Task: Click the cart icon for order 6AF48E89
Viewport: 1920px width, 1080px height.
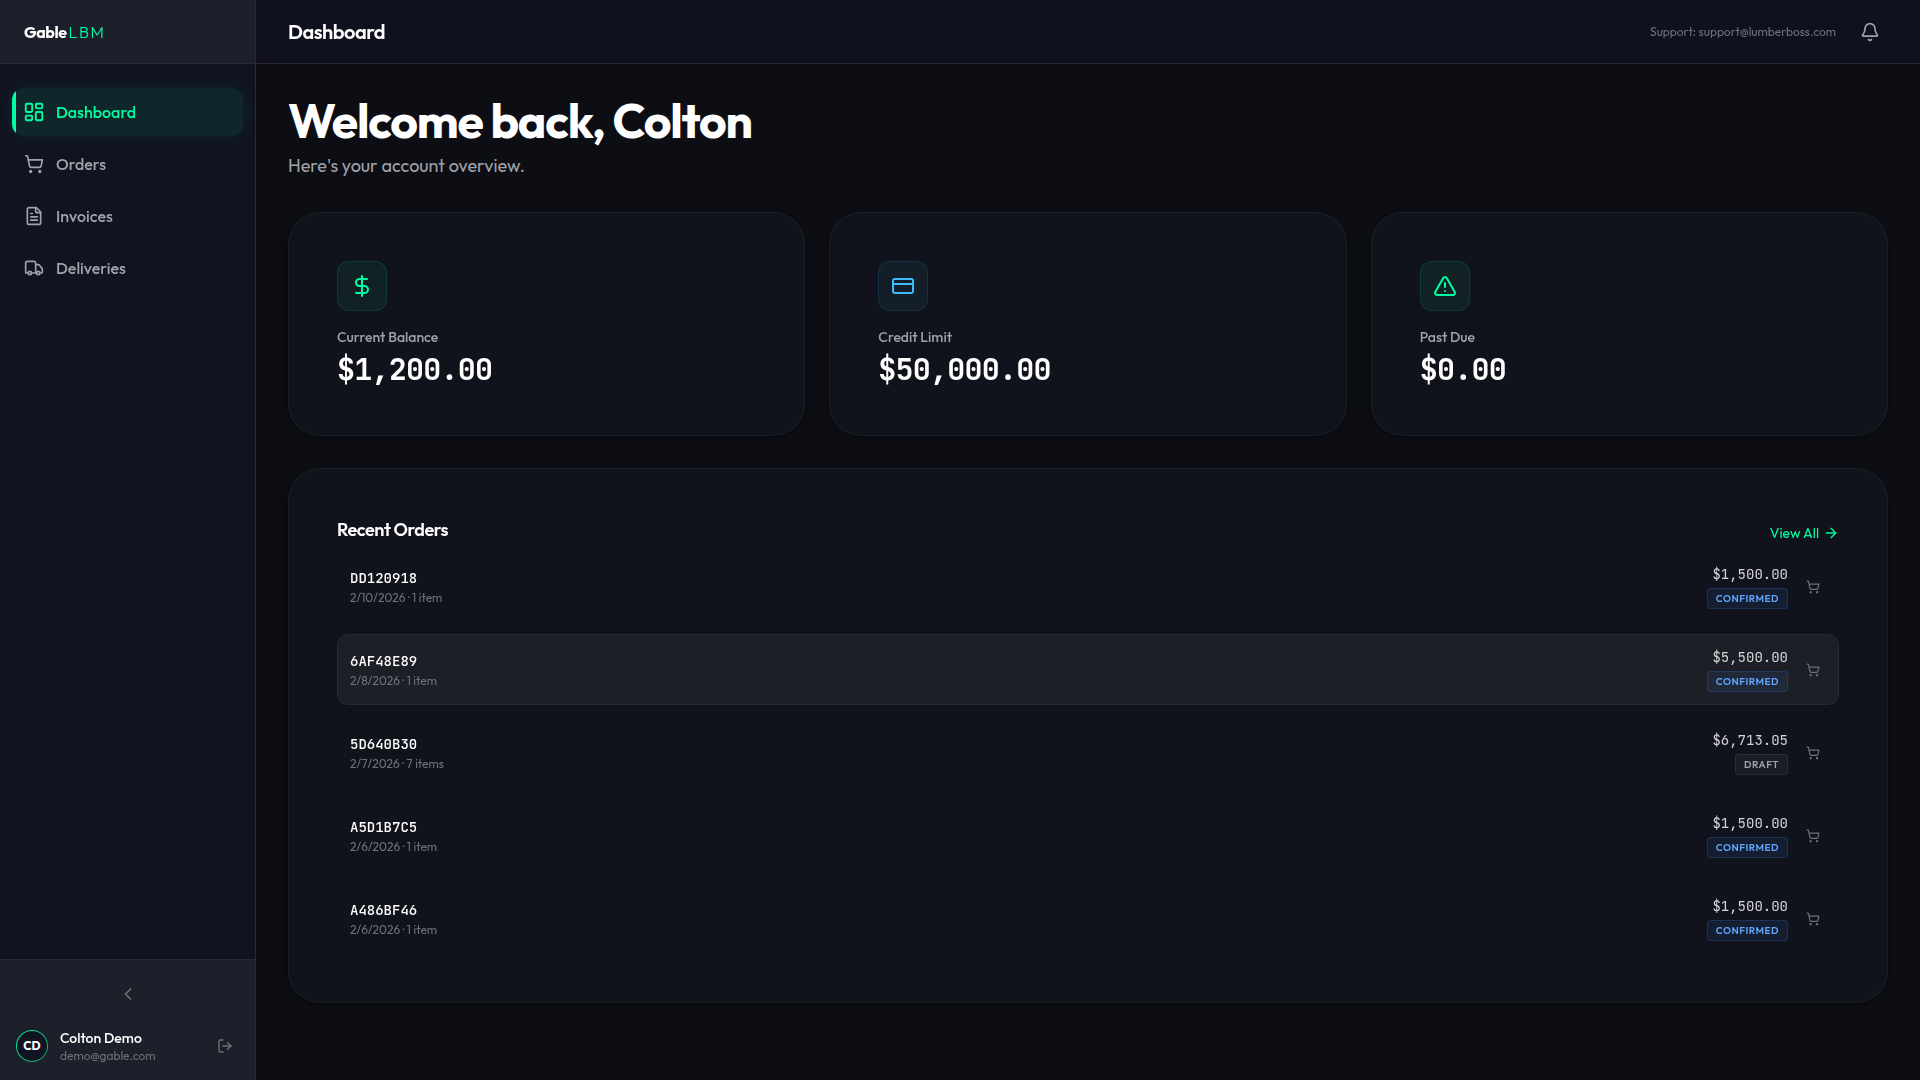Action: 1813,670
